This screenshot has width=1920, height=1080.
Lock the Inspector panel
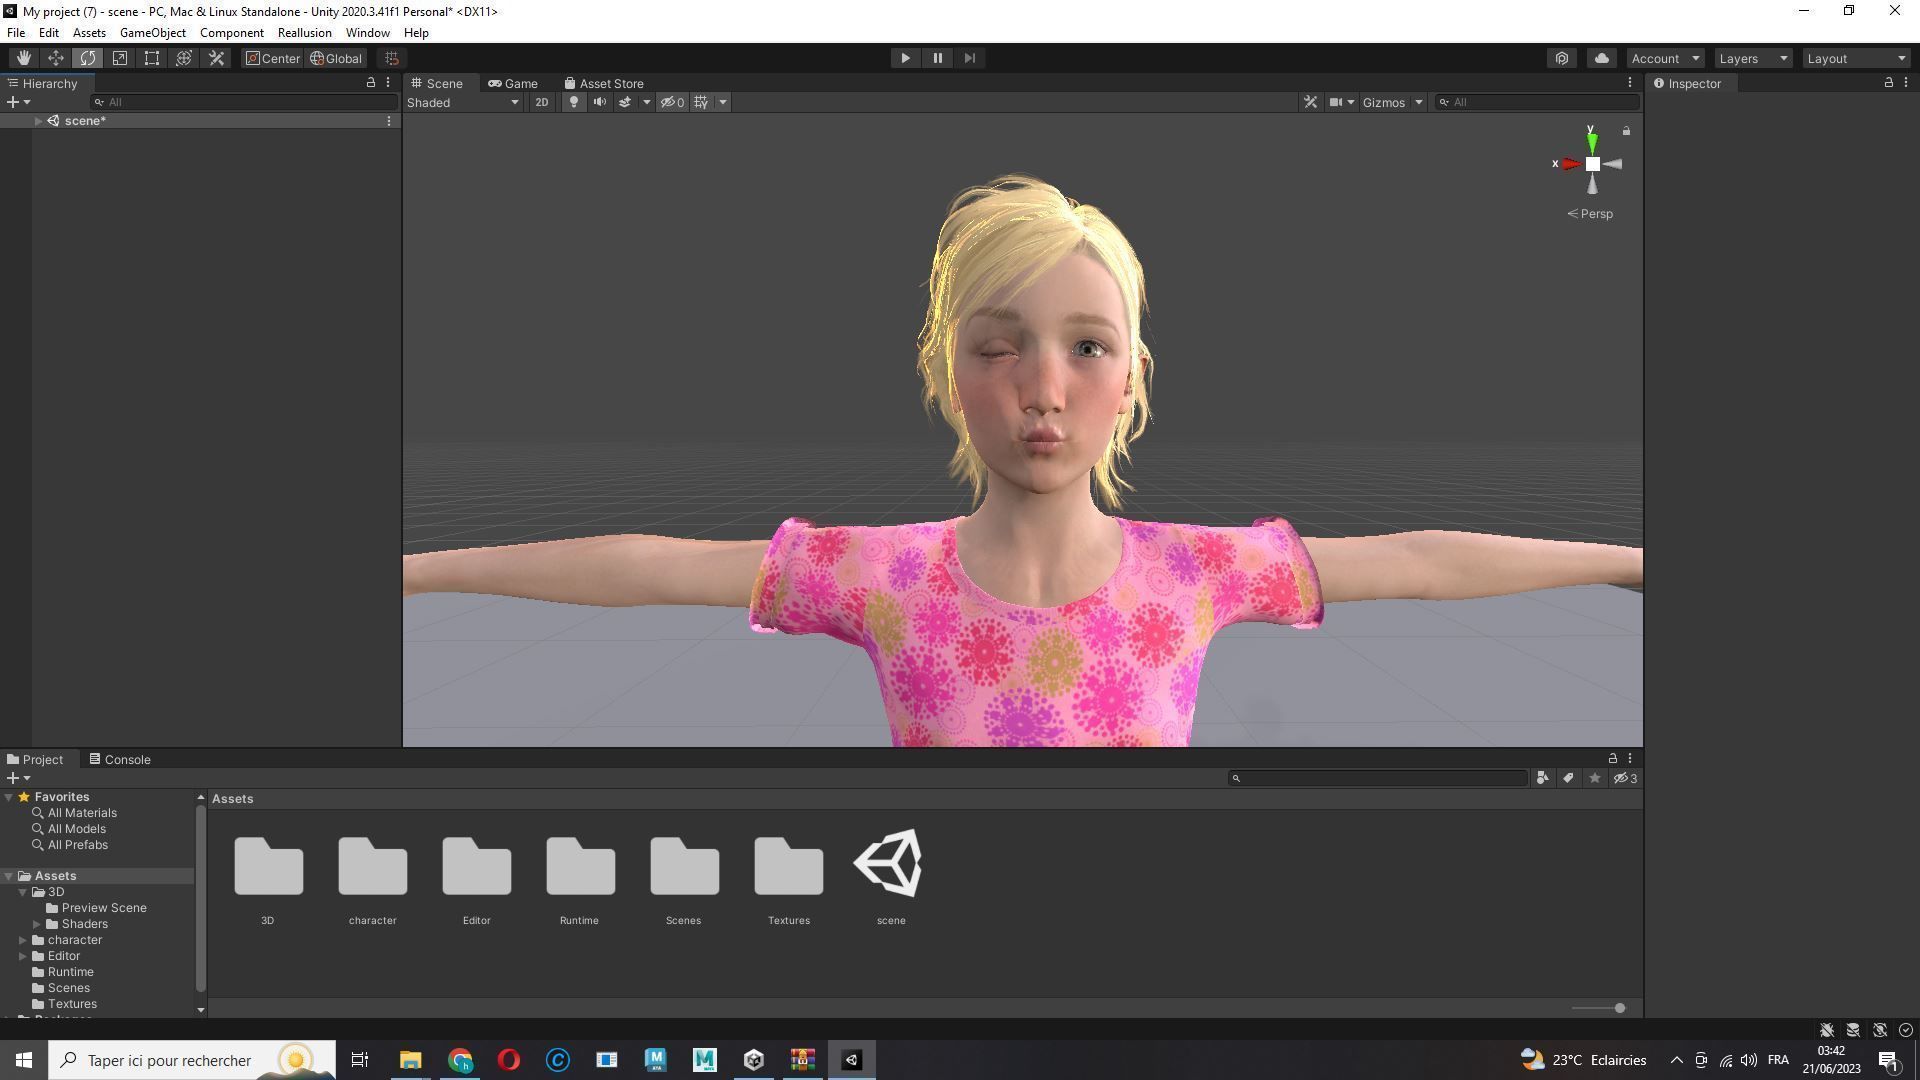pos(1888,83)
